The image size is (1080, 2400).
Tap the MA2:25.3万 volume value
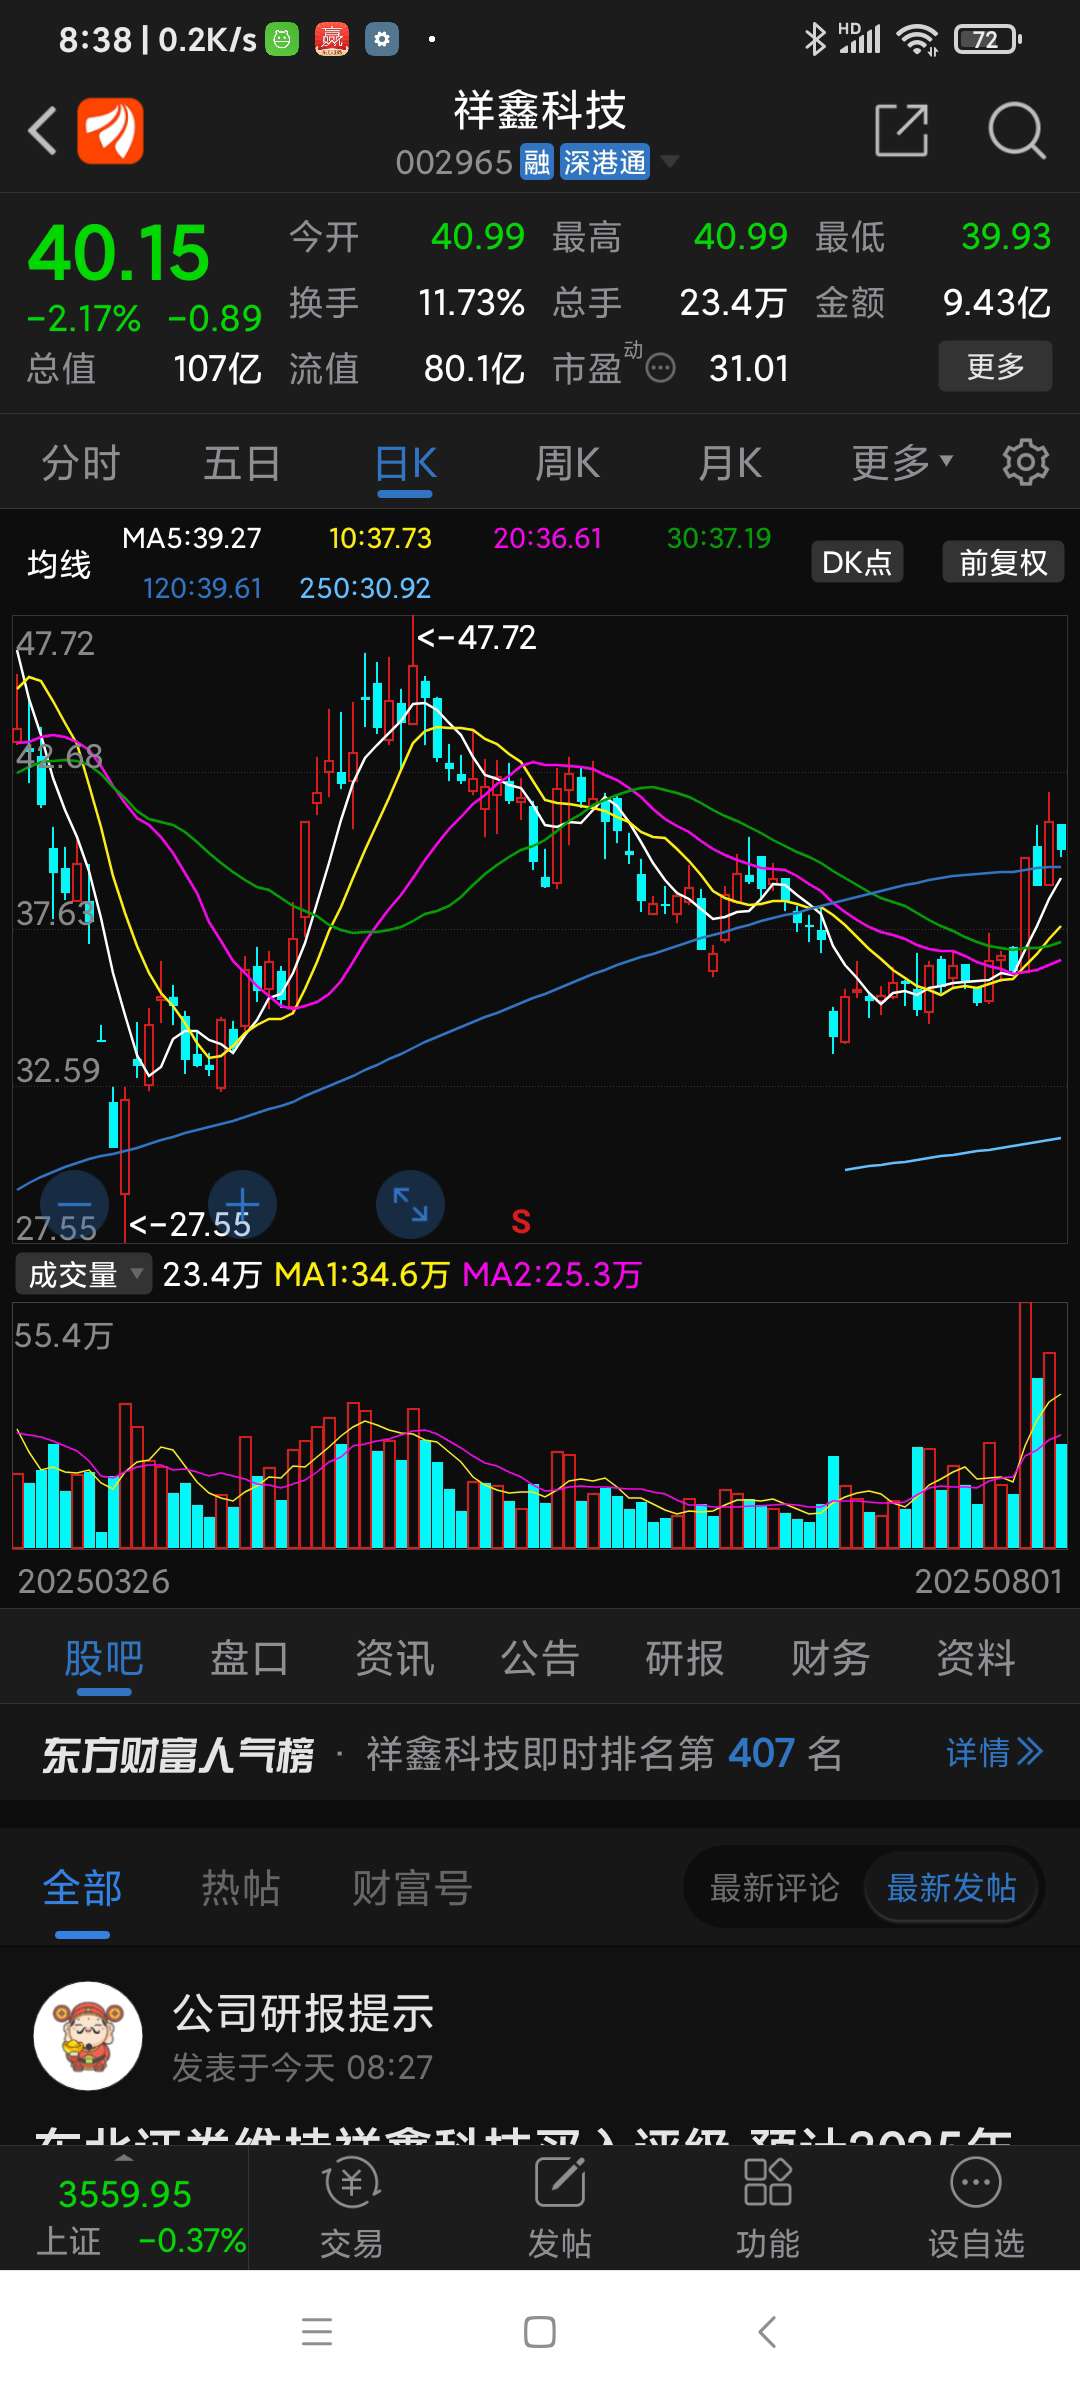click(x=552, y=1274)
